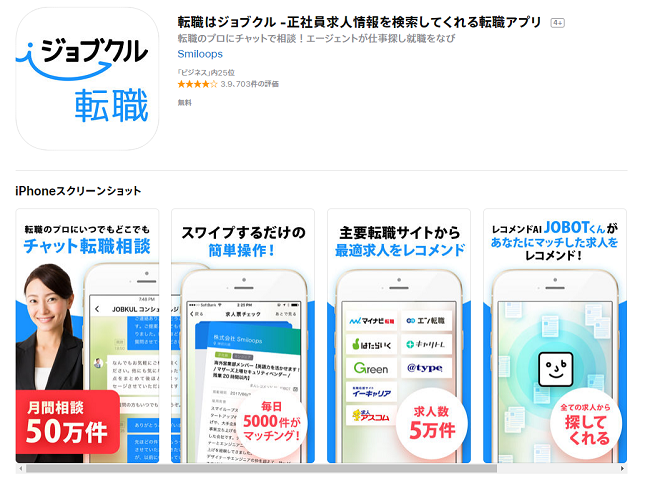This screenshot has width=650, height=485.
Task: Click the app title 転職はジョブクル heading
Action: pos(359,22)
